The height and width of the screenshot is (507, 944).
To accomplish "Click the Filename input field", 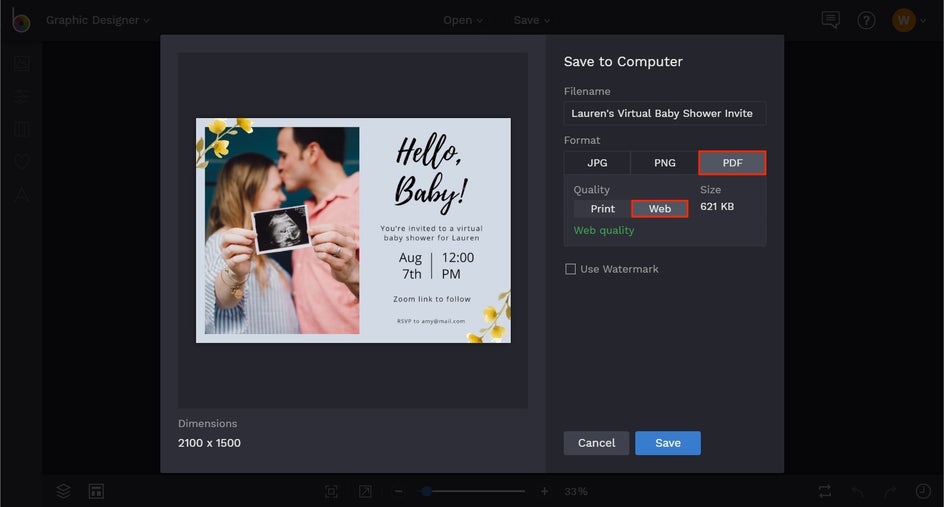I will [x=665, y=113].
